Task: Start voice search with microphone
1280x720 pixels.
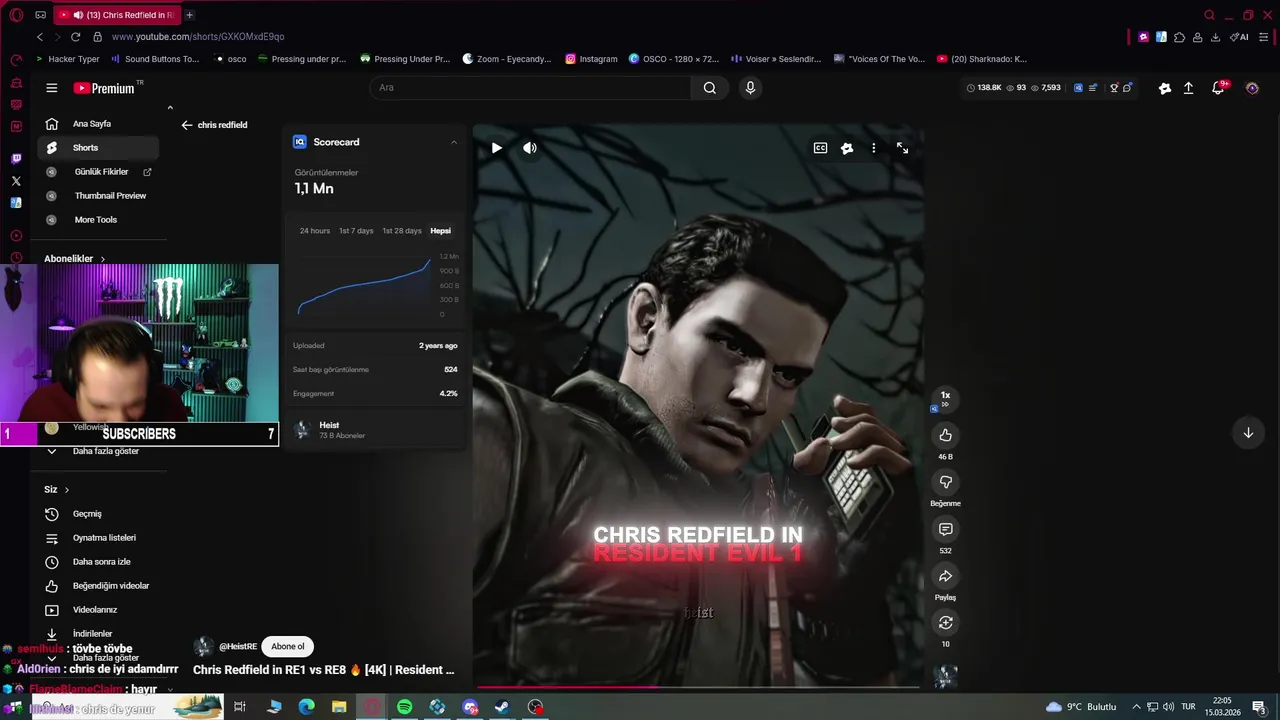Action: click(x=750, y=88)
